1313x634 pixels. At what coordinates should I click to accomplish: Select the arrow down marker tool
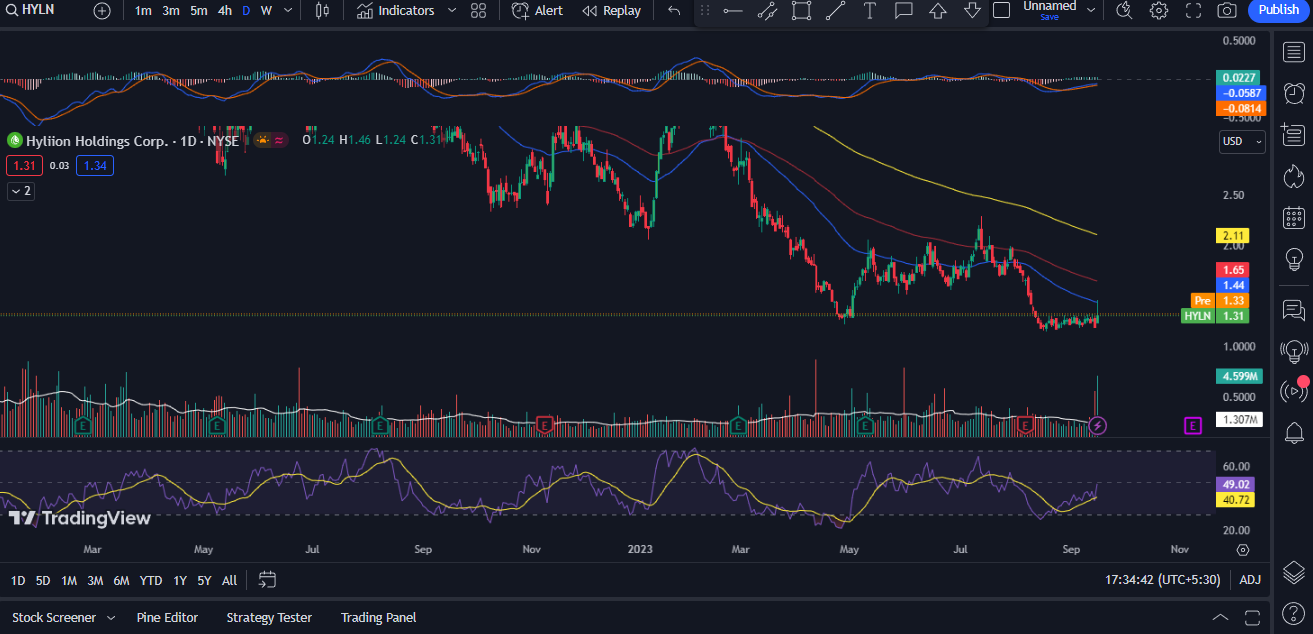pos(972,10)
